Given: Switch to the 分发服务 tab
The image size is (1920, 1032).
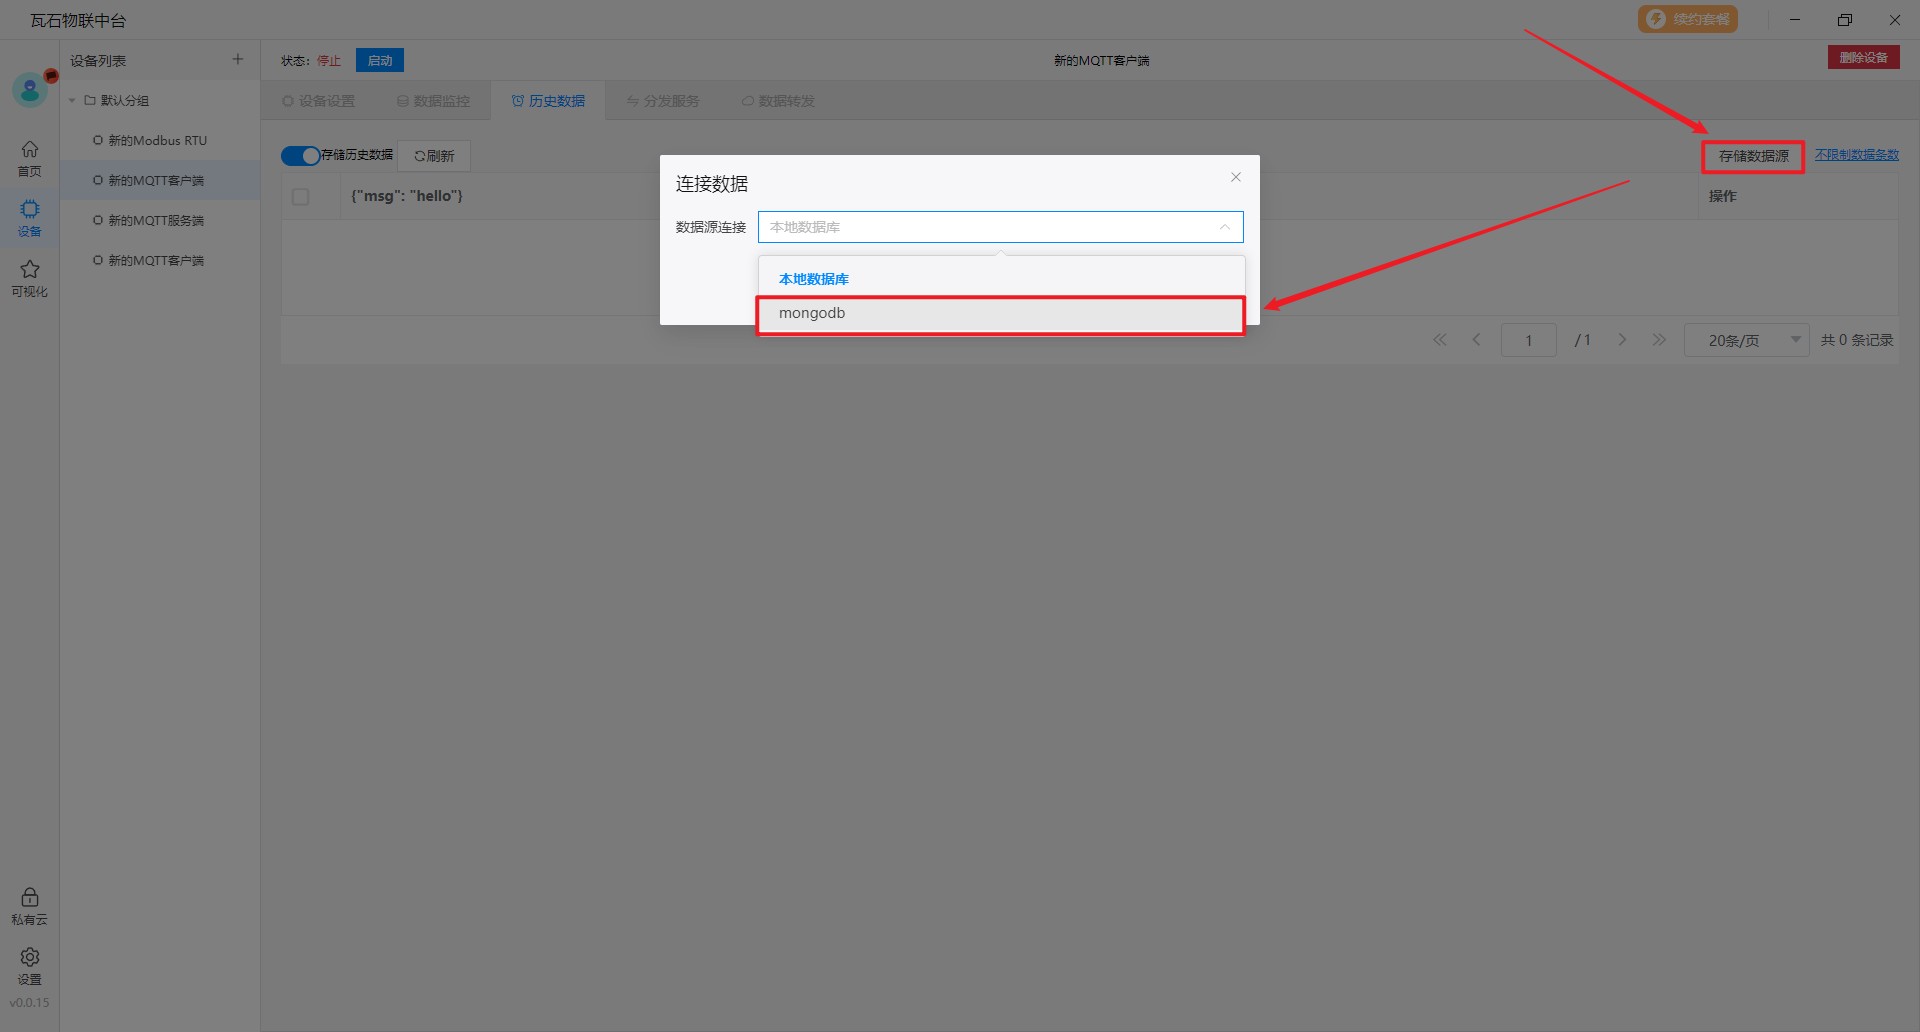Looking at the screenshot, I should click(x=663, y=101).
